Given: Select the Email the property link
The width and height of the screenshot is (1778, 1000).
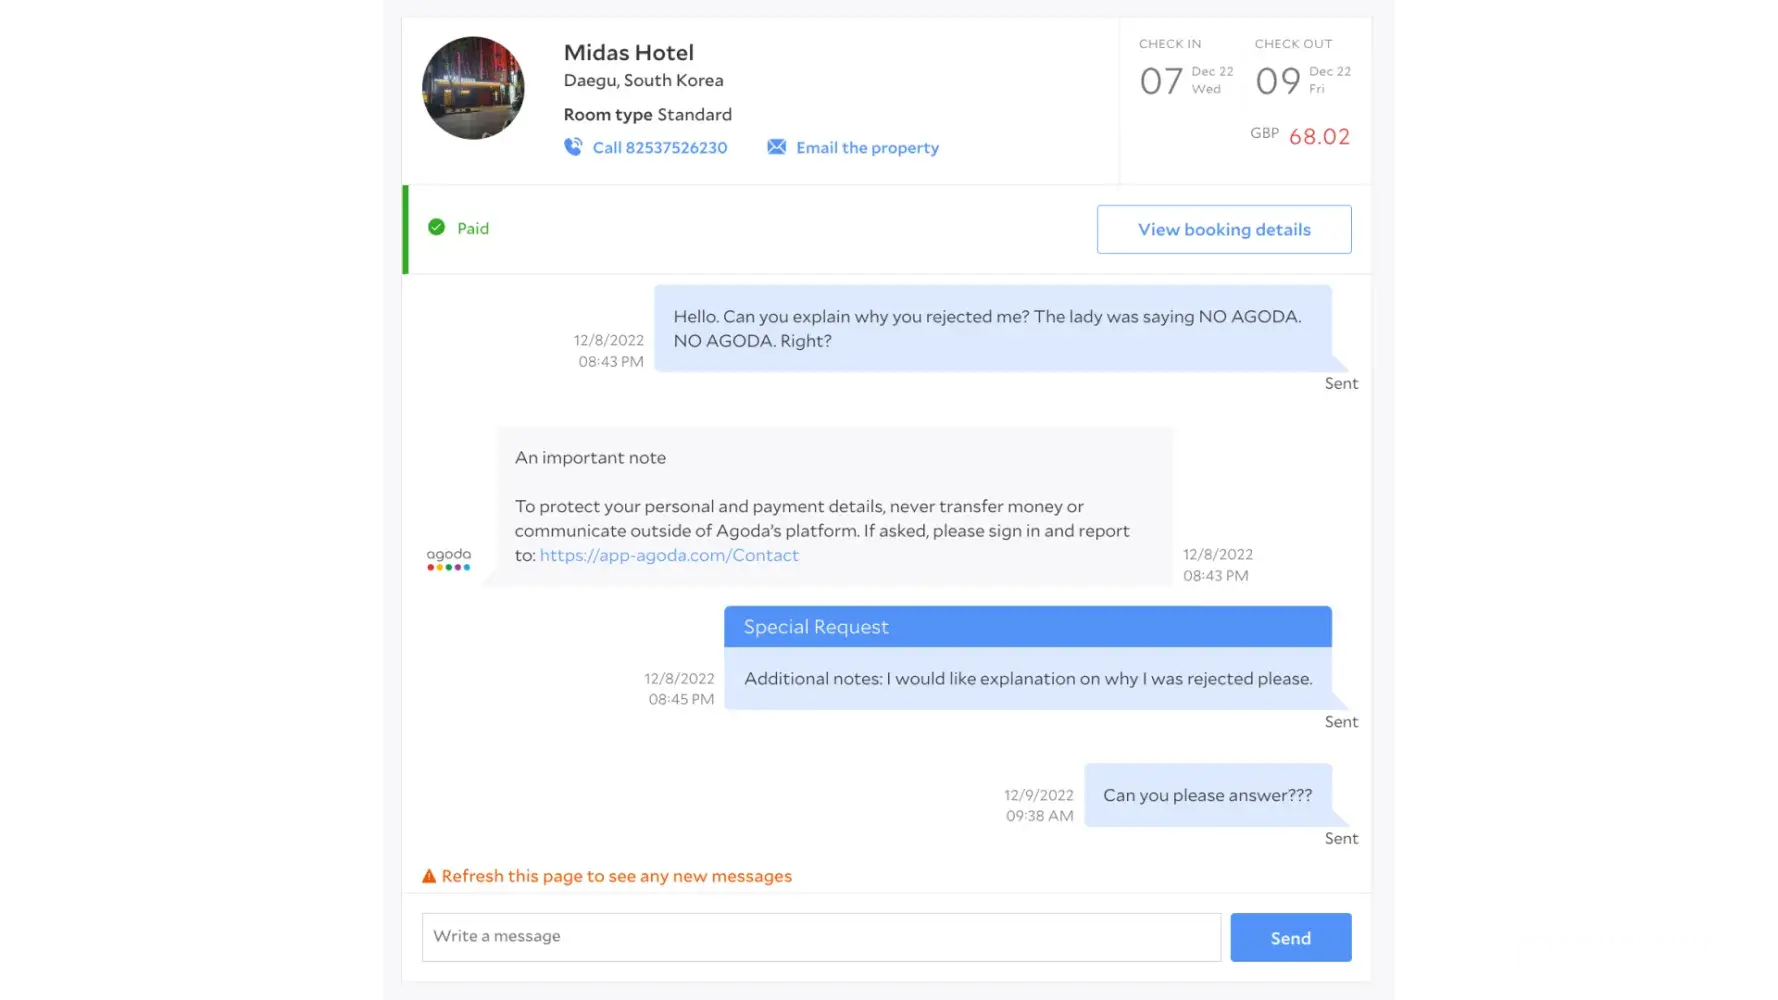Looking at the screenshot, I should (867, 147).
